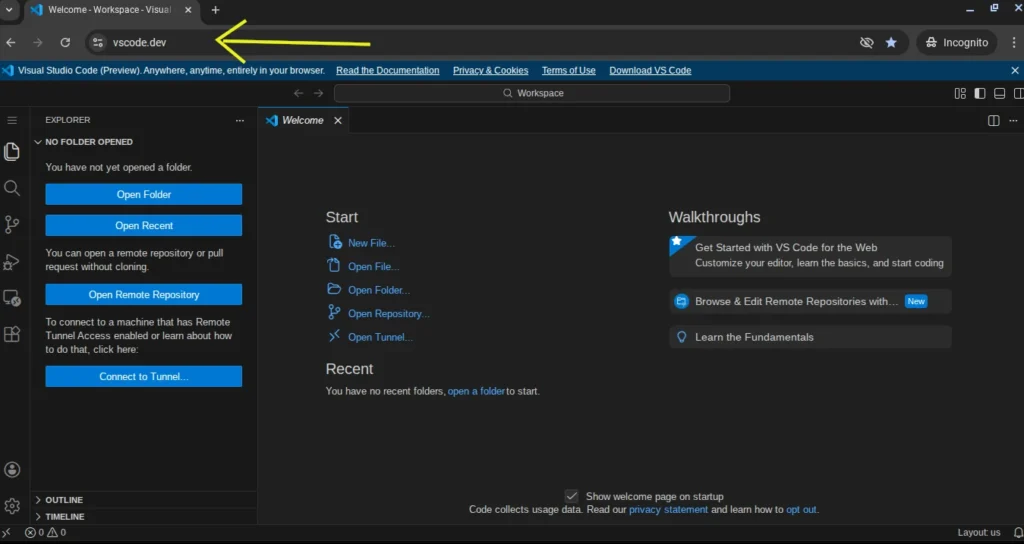Bookmark this page with the star icon
This screenshot has height=544, width=1024.
tap(891, 43)
